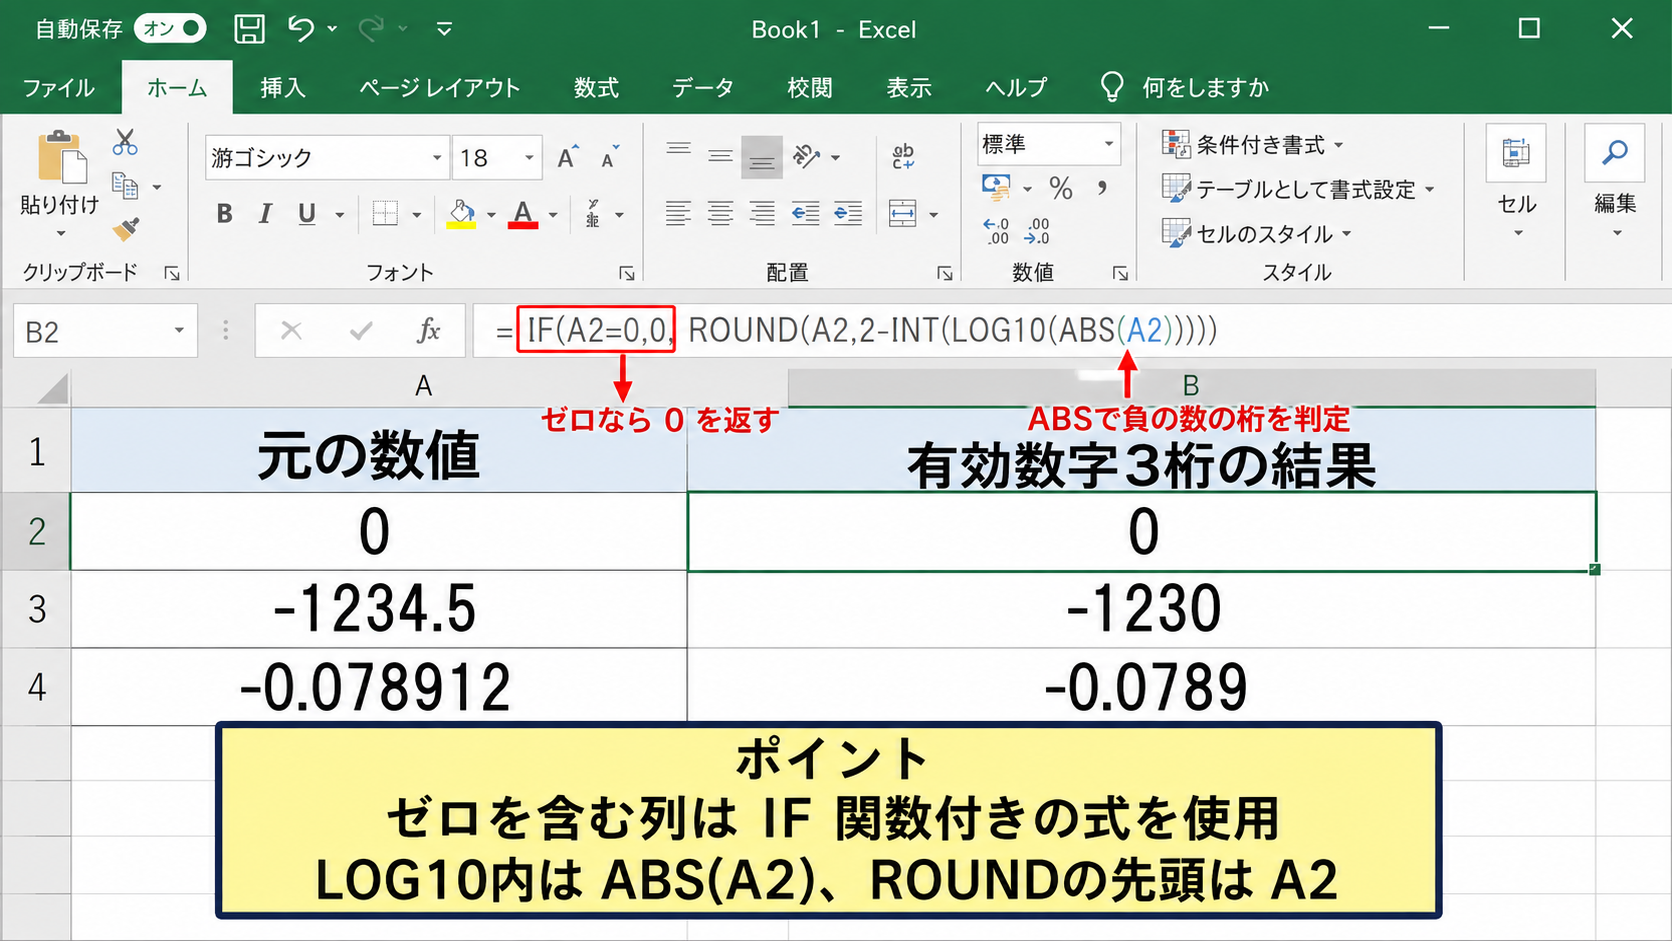
Task: Click the phonetic guide (ふりがな) icon
Action: coord(593,213)
